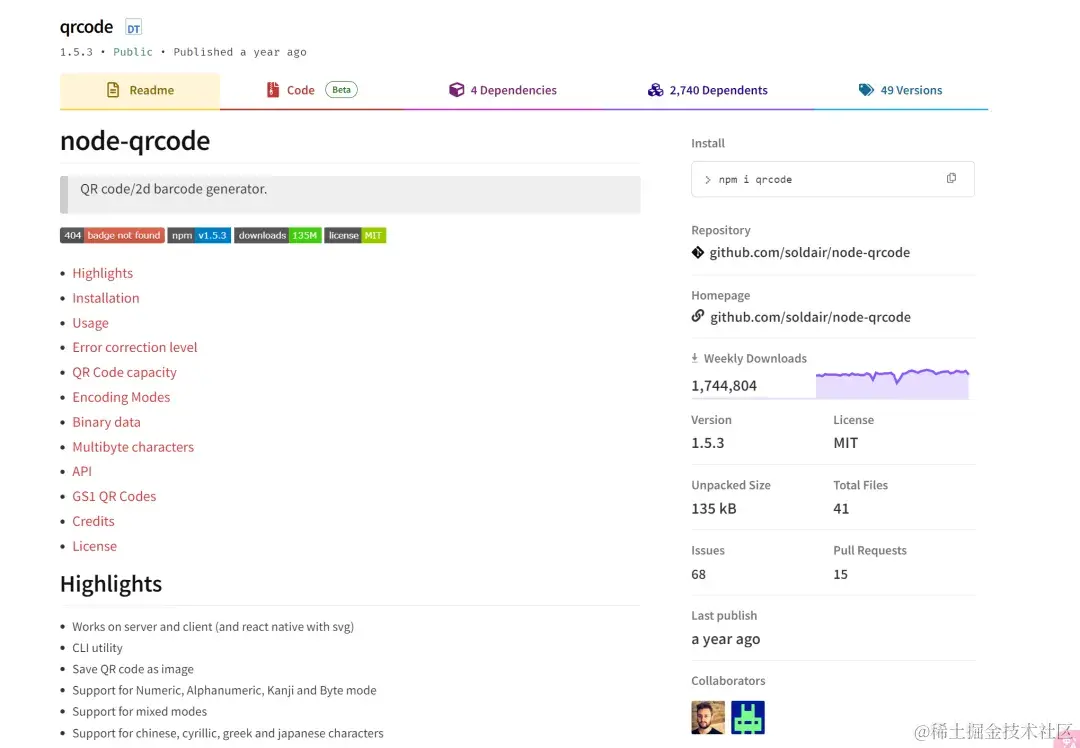Select the npm i qrcode command field
The image size is (1080, 748).
click(832, 179)
